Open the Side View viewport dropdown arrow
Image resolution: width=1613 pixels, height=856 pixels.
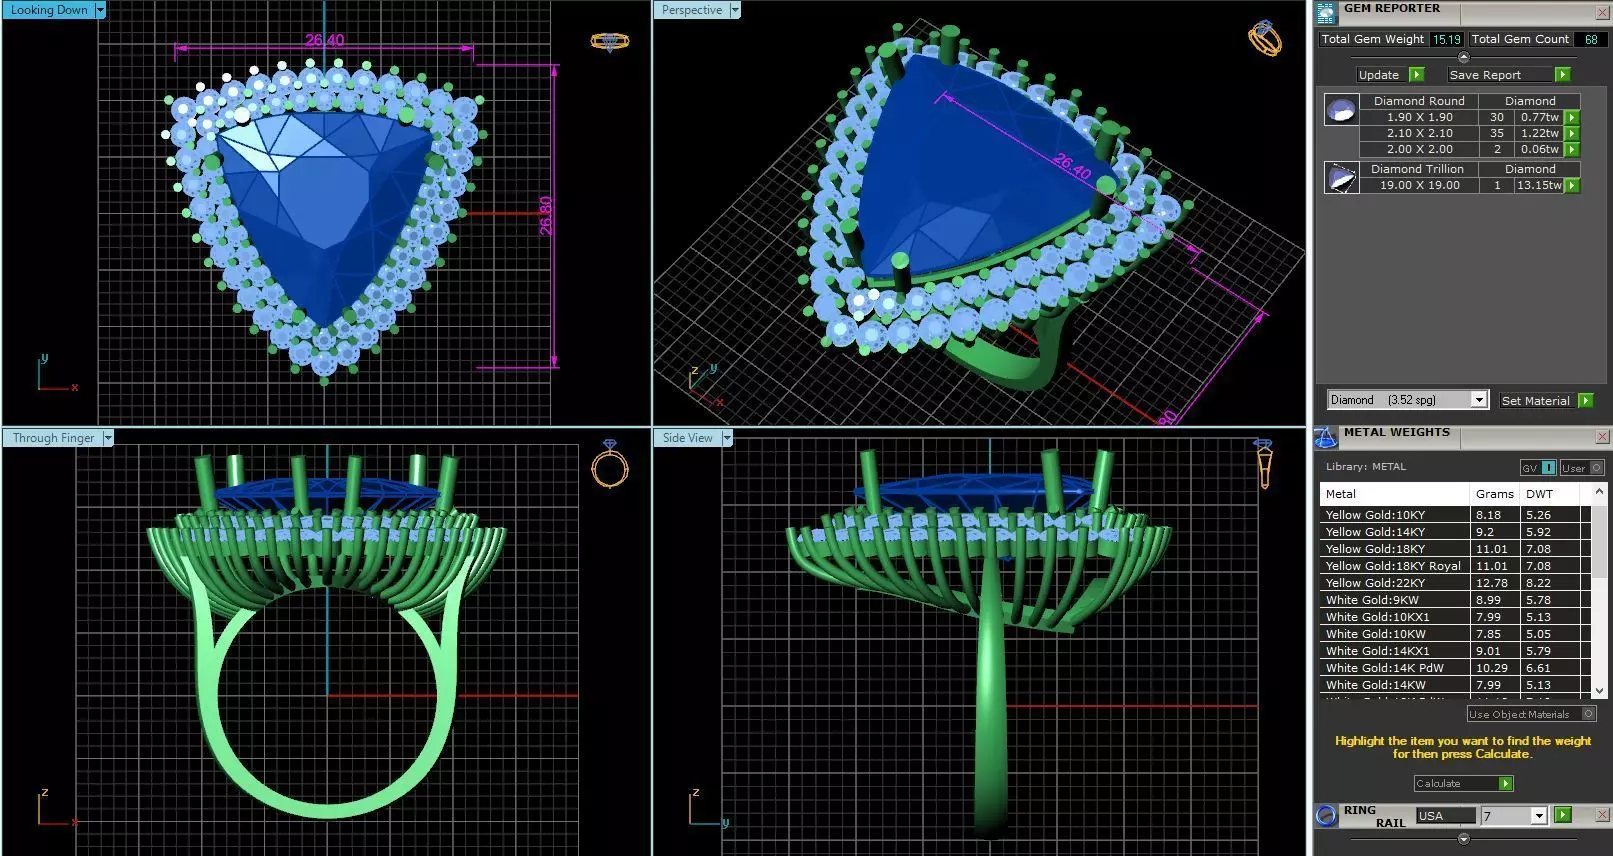click(x=727, y=438)
